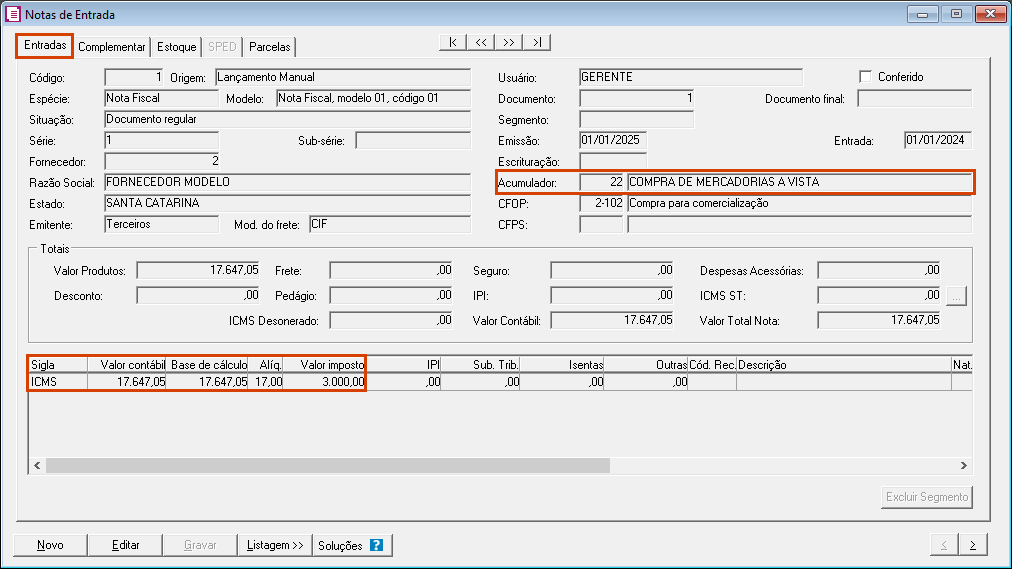Enable the Conferido checkbox

click(x=866, y=77)
